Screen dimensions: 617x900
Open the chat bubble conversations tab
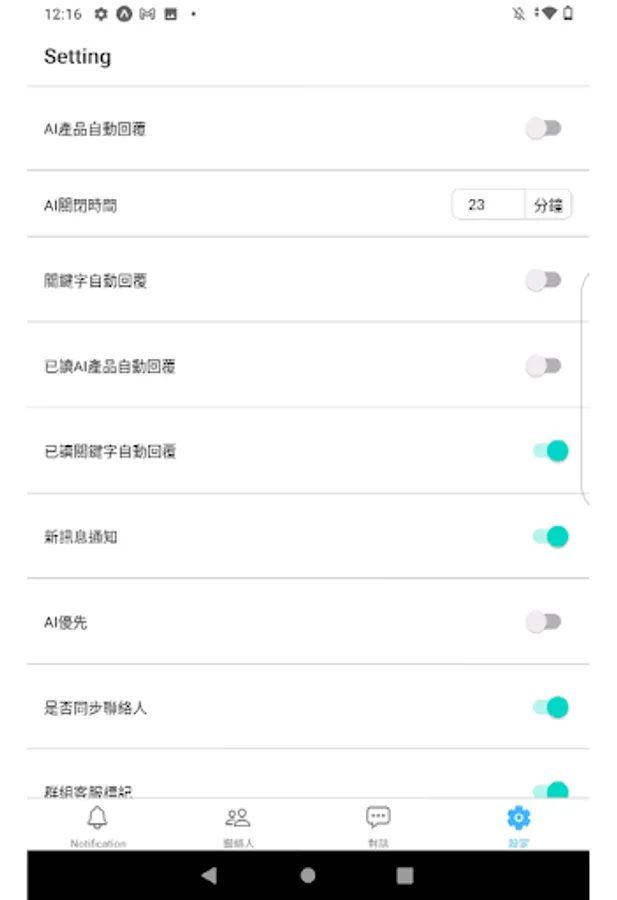378,825
